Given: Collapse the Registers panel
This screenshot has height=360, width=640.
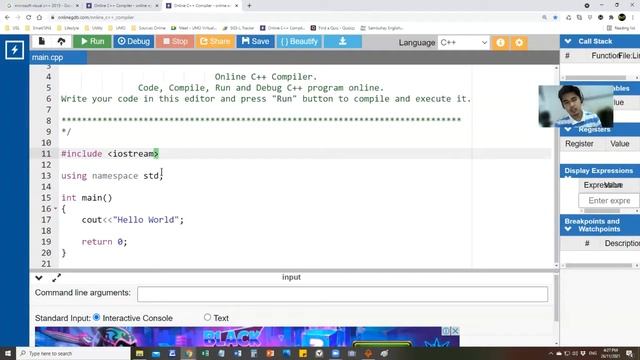Looking at the screenshot, I should pos(568,129).
